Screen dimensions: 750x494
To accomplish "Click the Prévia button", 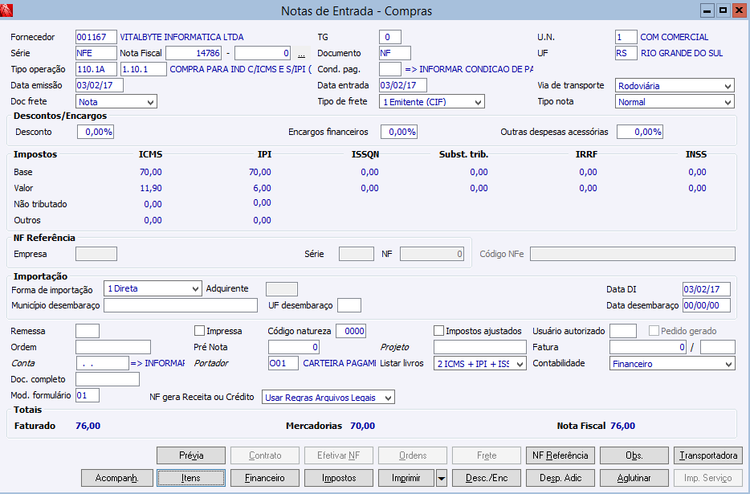I will coord(191,455).
